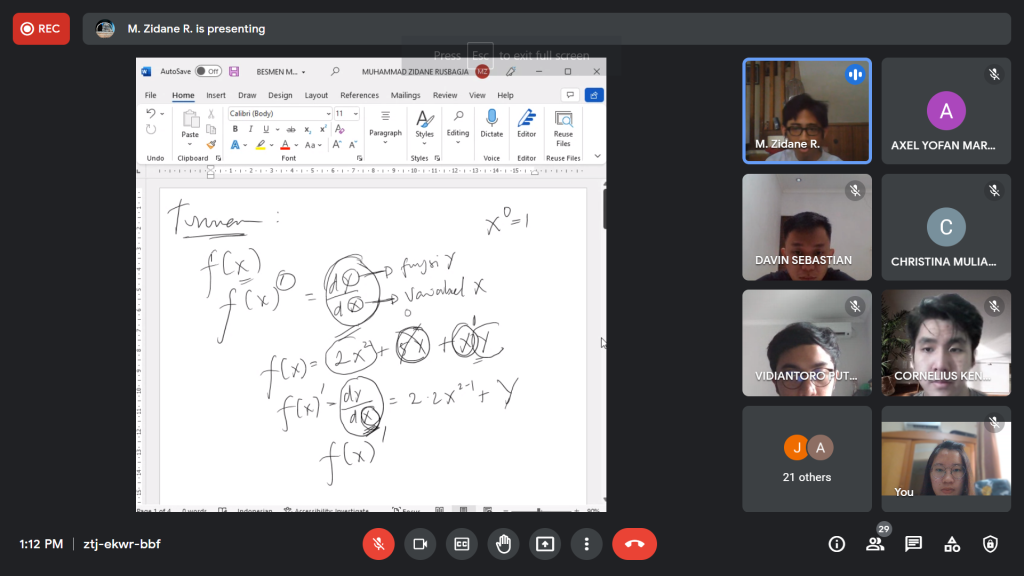
Task: Click the Present now screen share icon
Action: click(545, 544)
